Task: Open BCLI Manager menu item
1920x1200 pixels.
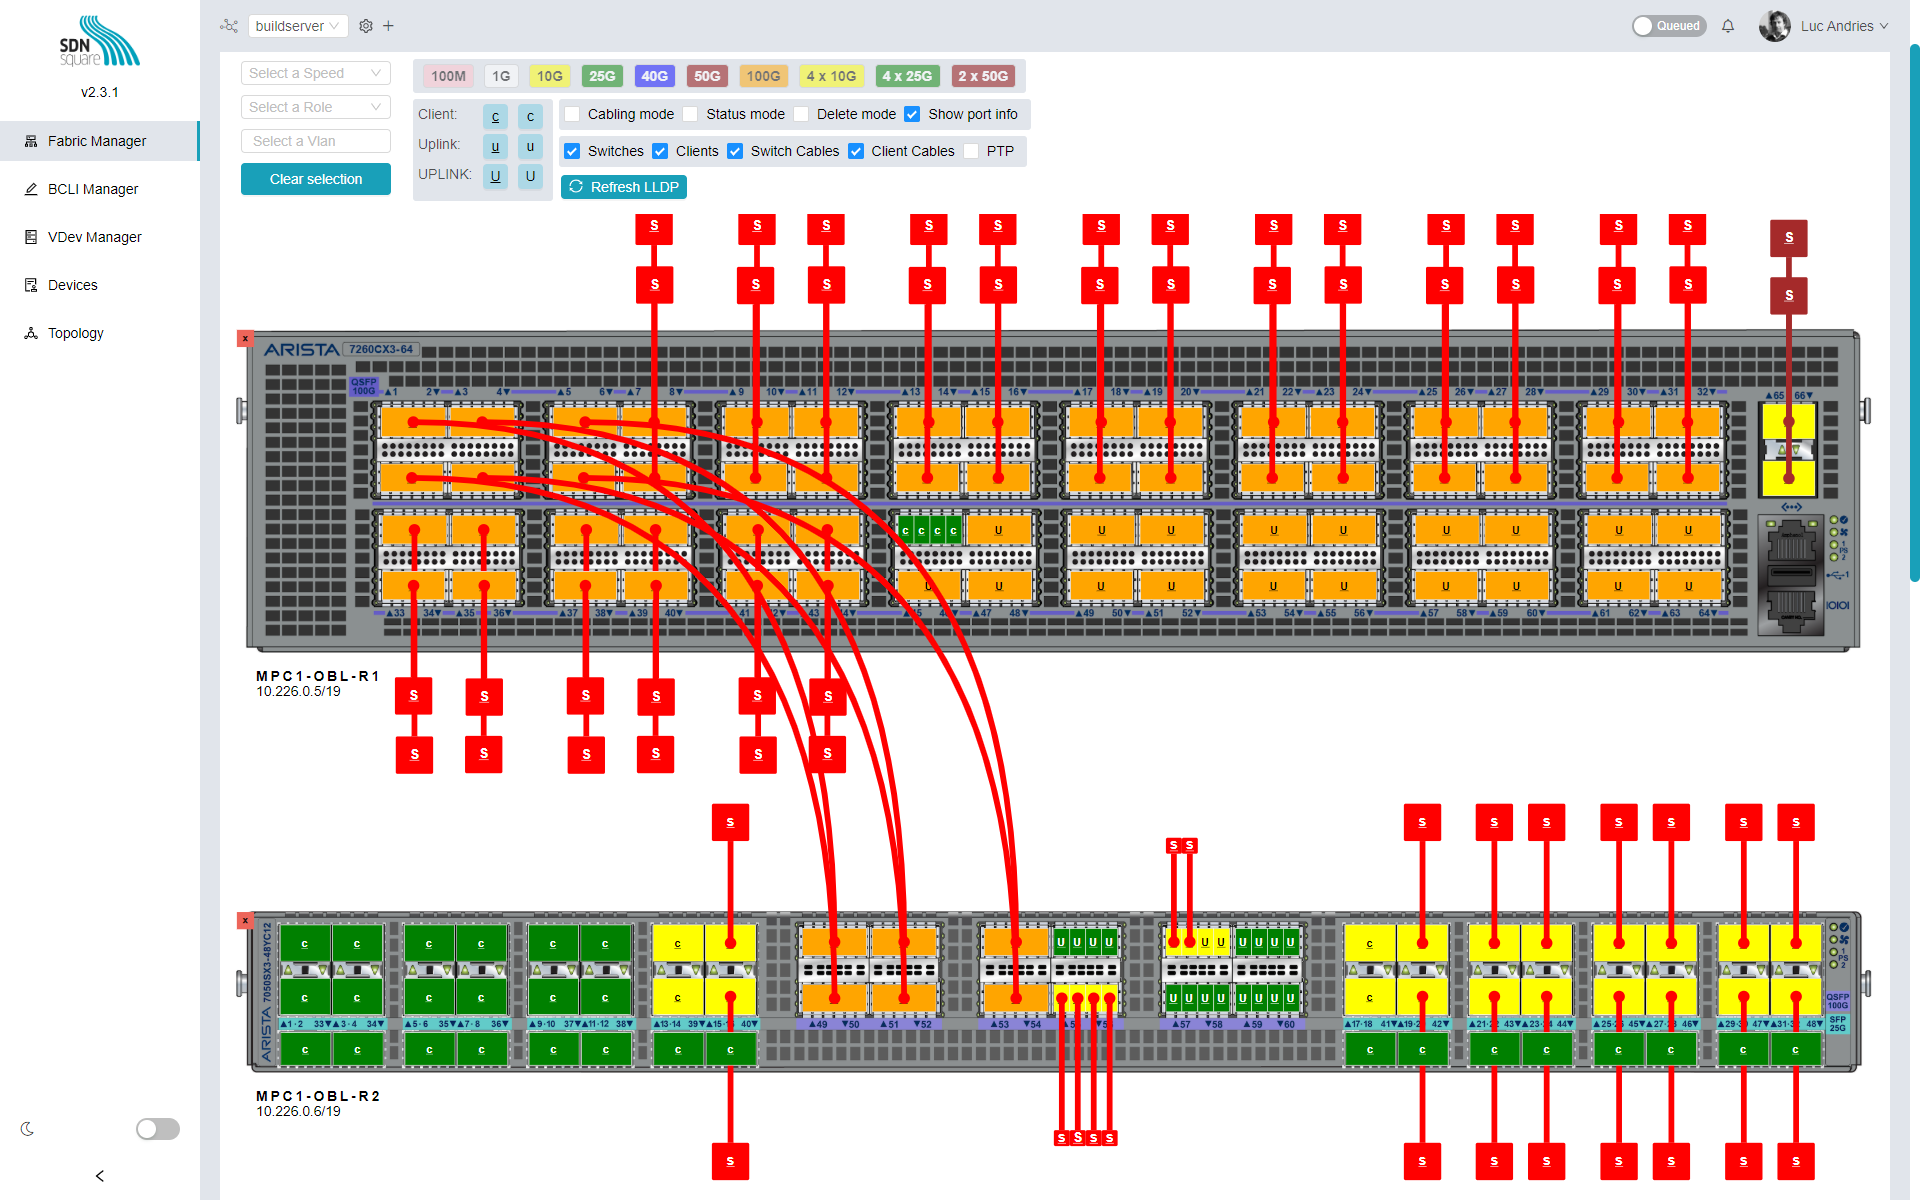Action: pos(93,189)
